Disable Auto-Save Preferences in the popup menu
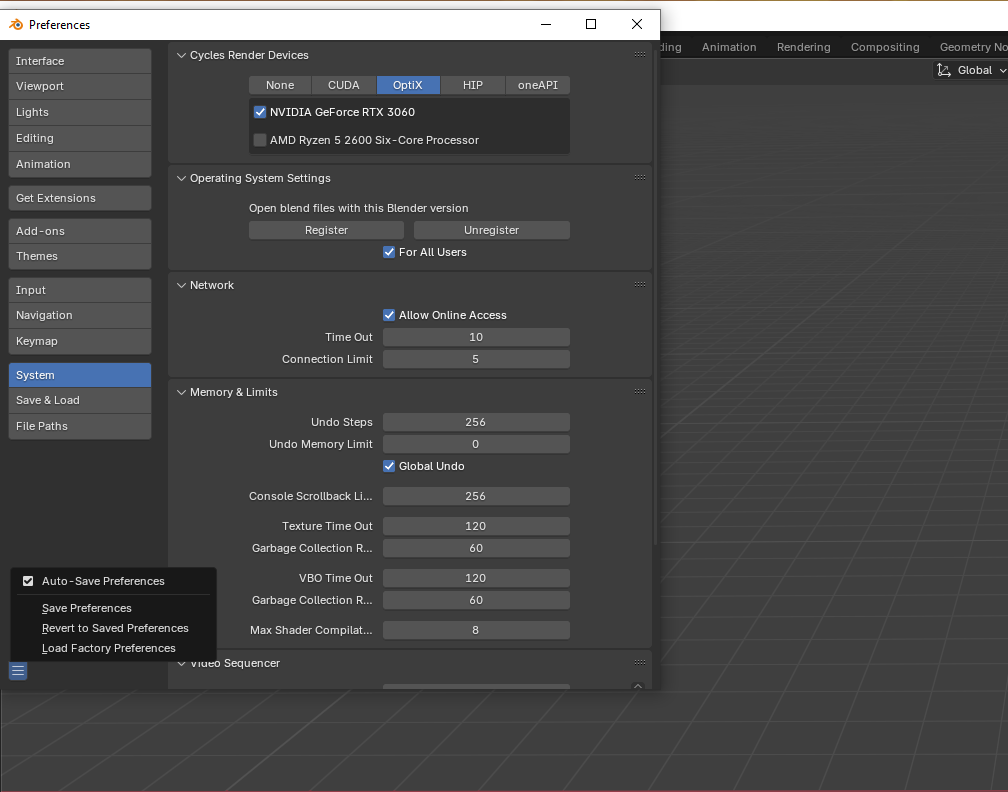 click(28, 581)
